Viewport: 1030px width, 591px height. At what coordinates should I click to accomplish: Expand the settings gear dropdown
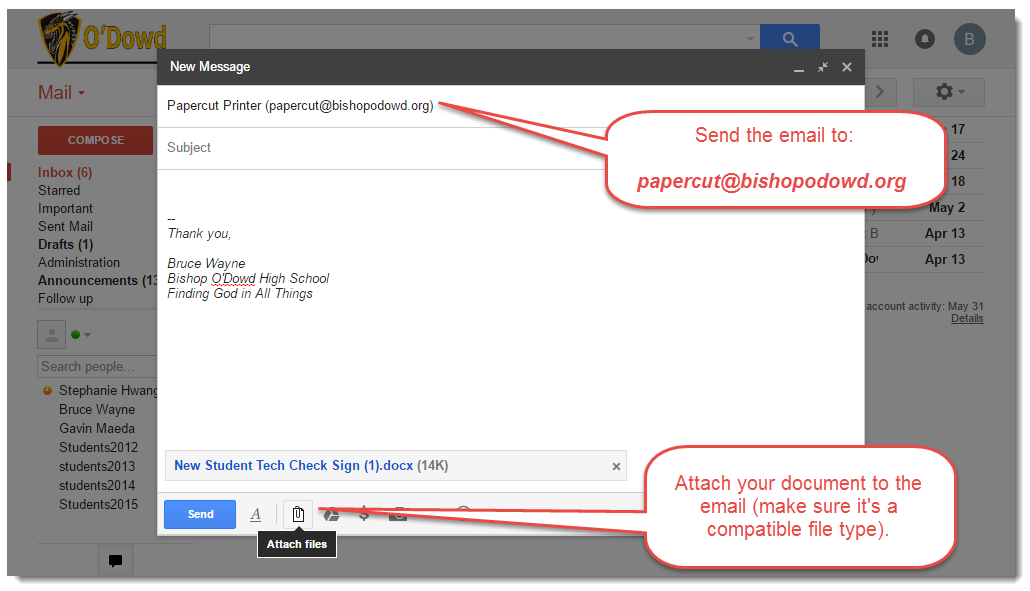(x=948, y=92)
